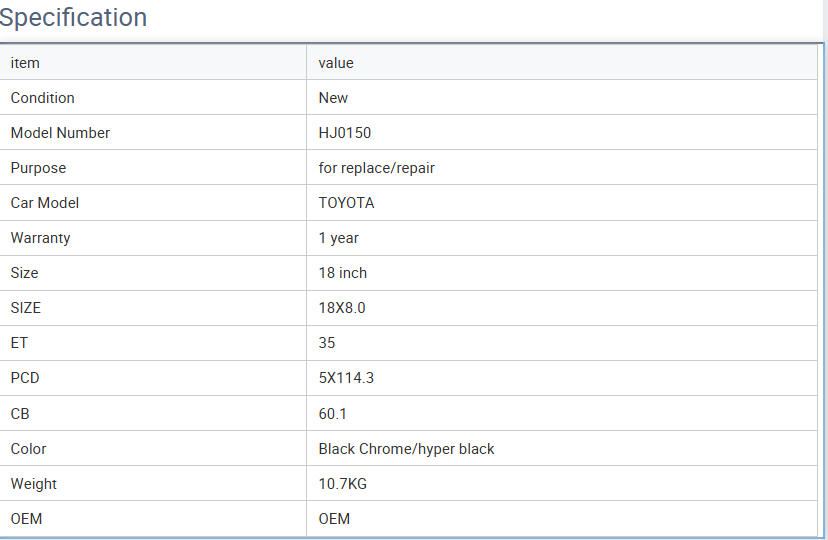828x540 pixels.
Task: Click the TOYOTA car model value
Action: pos(346,203)
